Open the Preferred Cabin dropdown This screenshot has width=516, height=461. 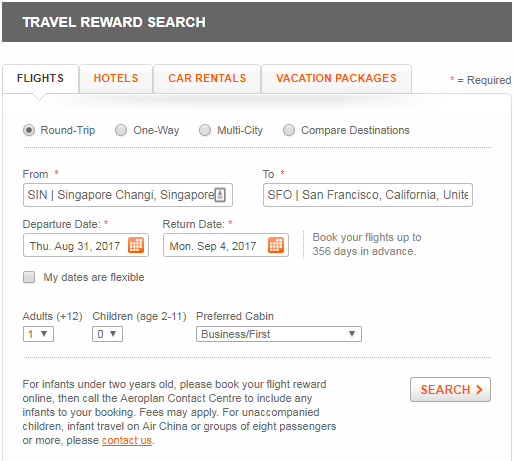(279, 334)
